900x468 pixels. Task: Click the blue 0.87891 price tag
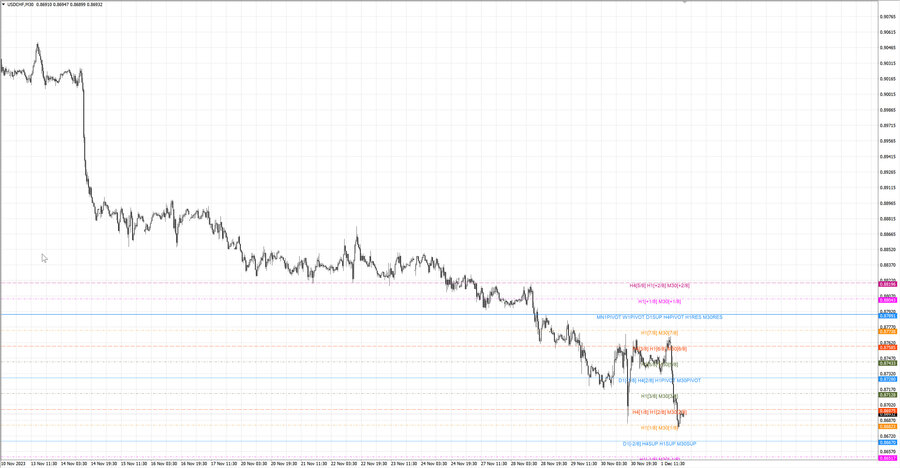pos(888,316)
